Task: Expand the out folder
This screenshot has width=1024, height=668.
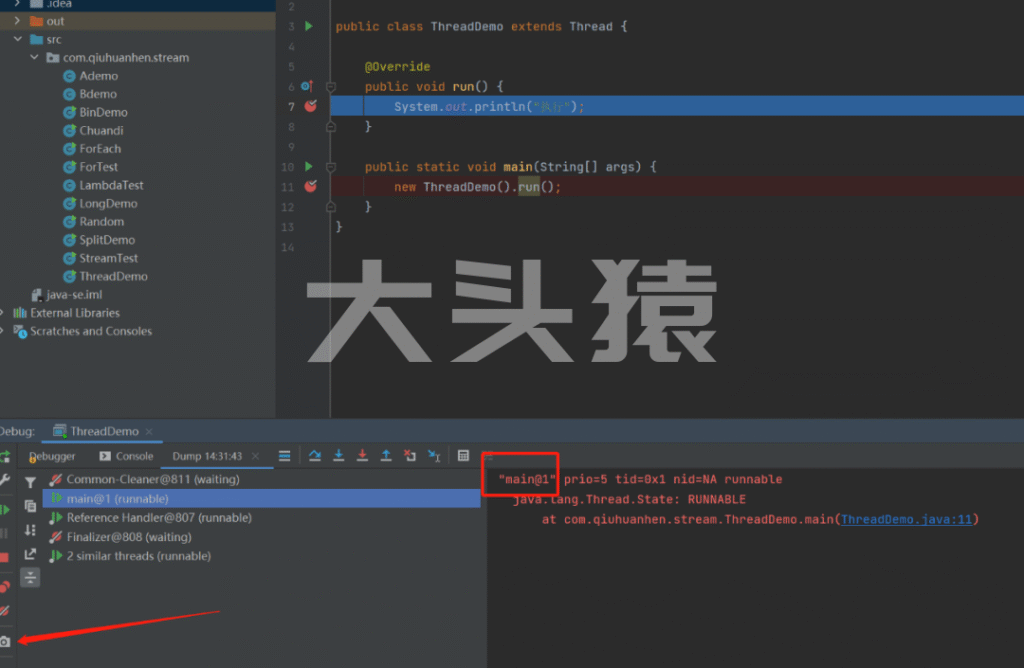Action: point(19,21)
